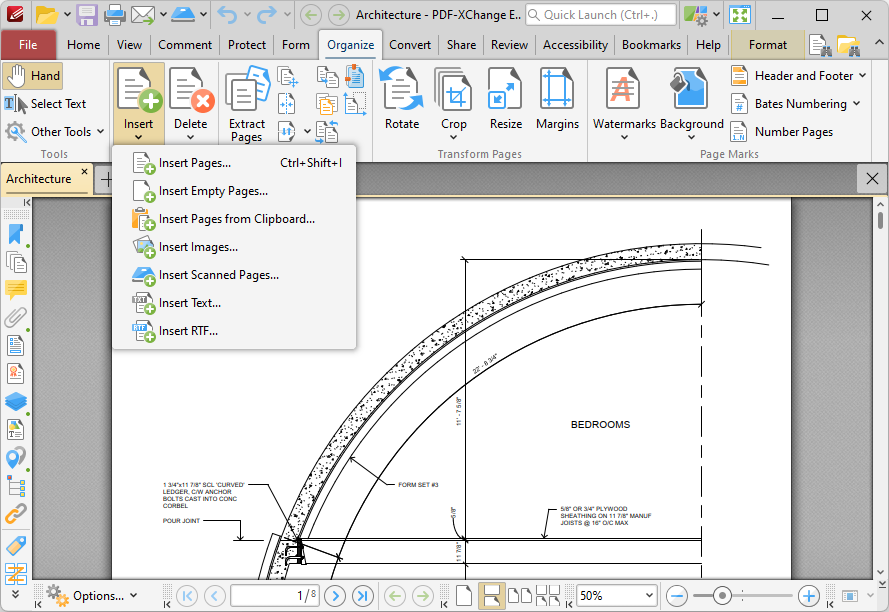This screenshot has width=889, height=612.
Task: Switch to two pages continuous layout
Action: (548, 596)
